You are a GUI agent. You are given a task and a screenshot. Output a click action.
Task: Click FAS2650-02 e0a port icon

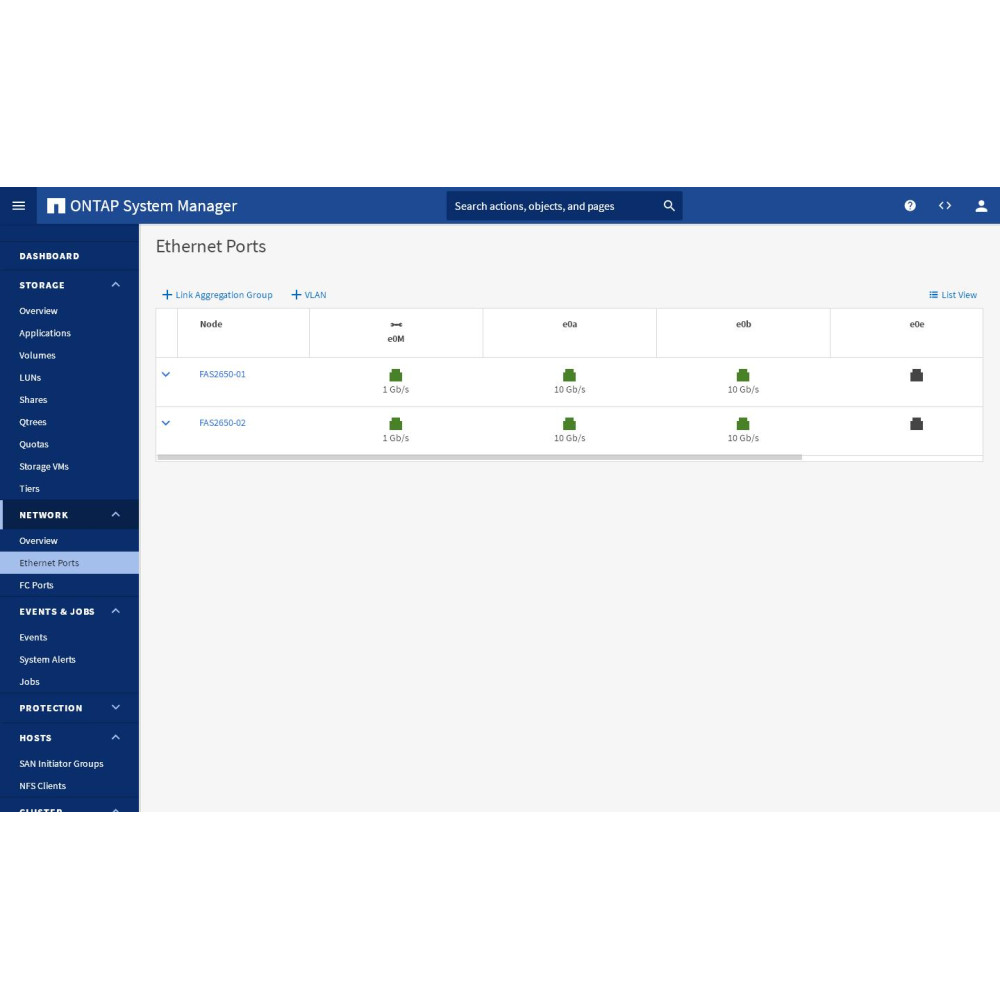coord(569,424)
